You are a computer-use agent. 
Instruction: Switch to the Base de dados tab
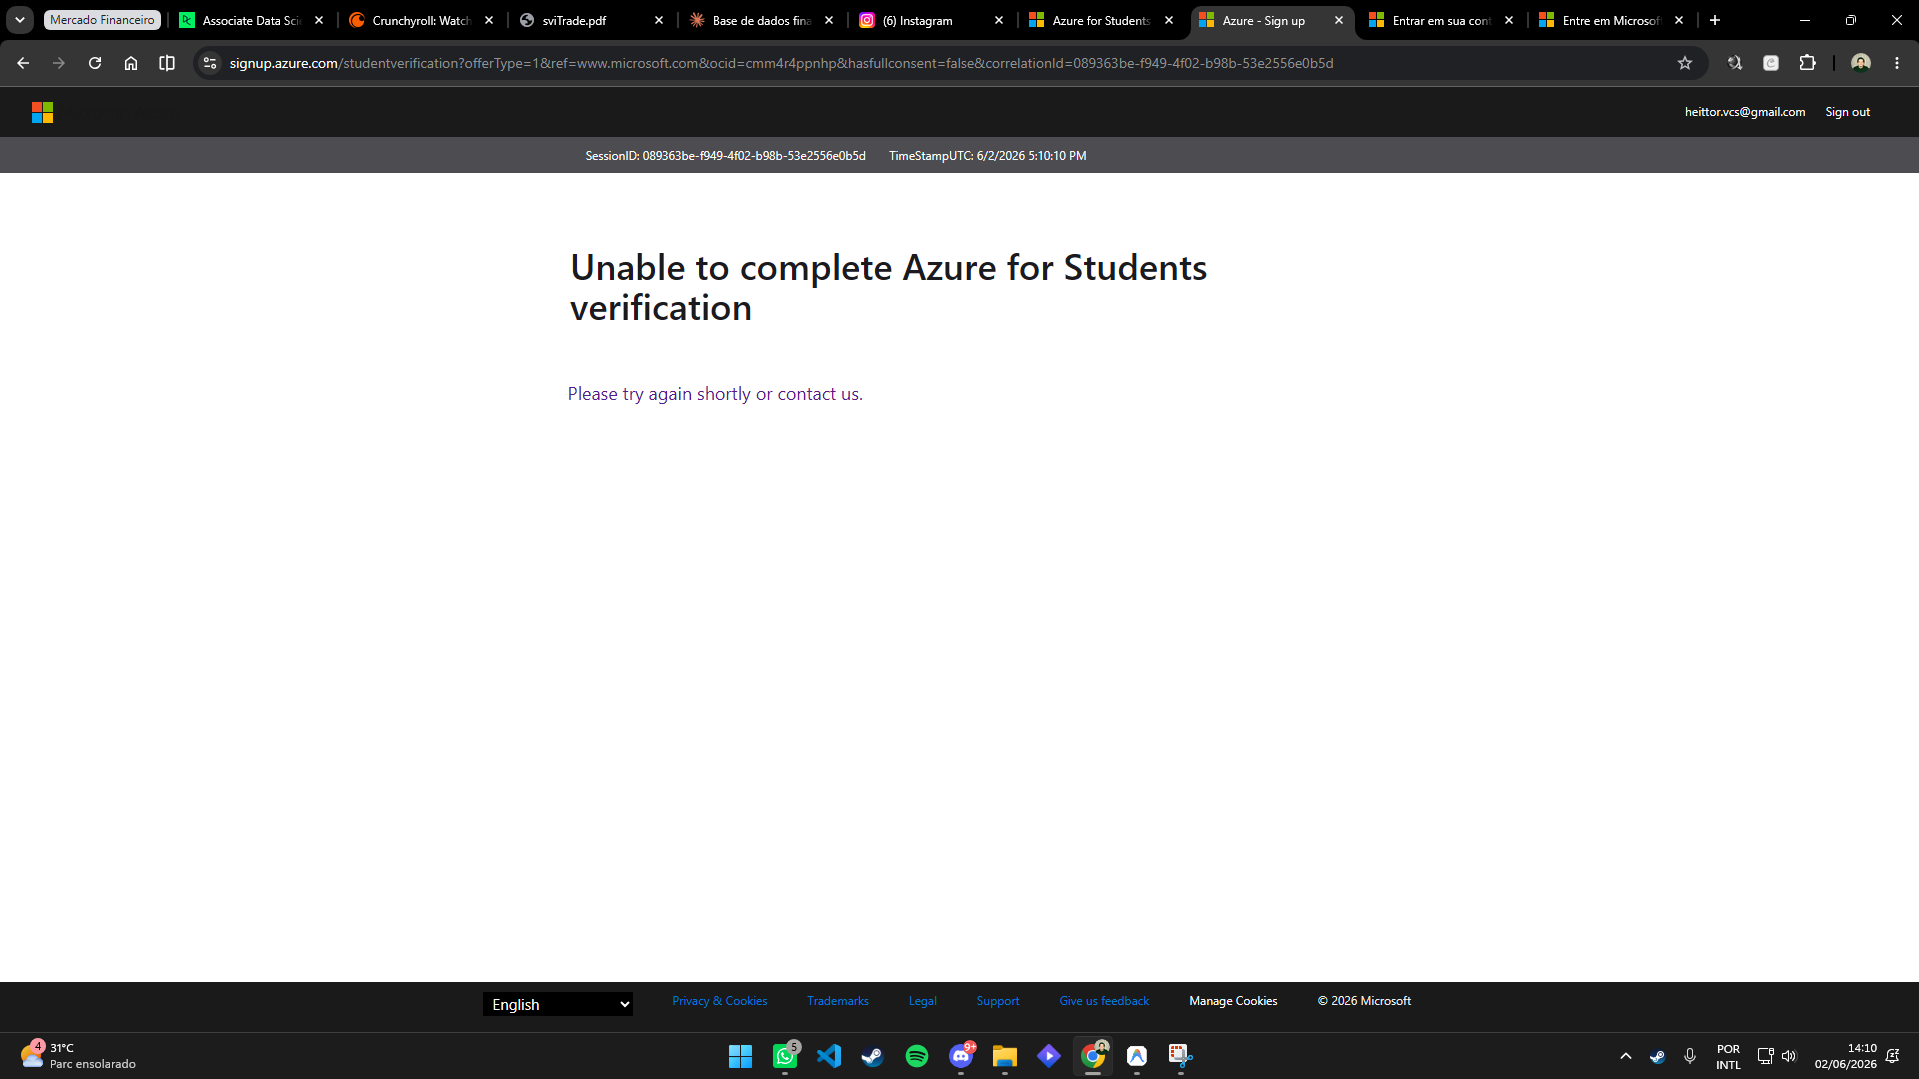(760, 20)
